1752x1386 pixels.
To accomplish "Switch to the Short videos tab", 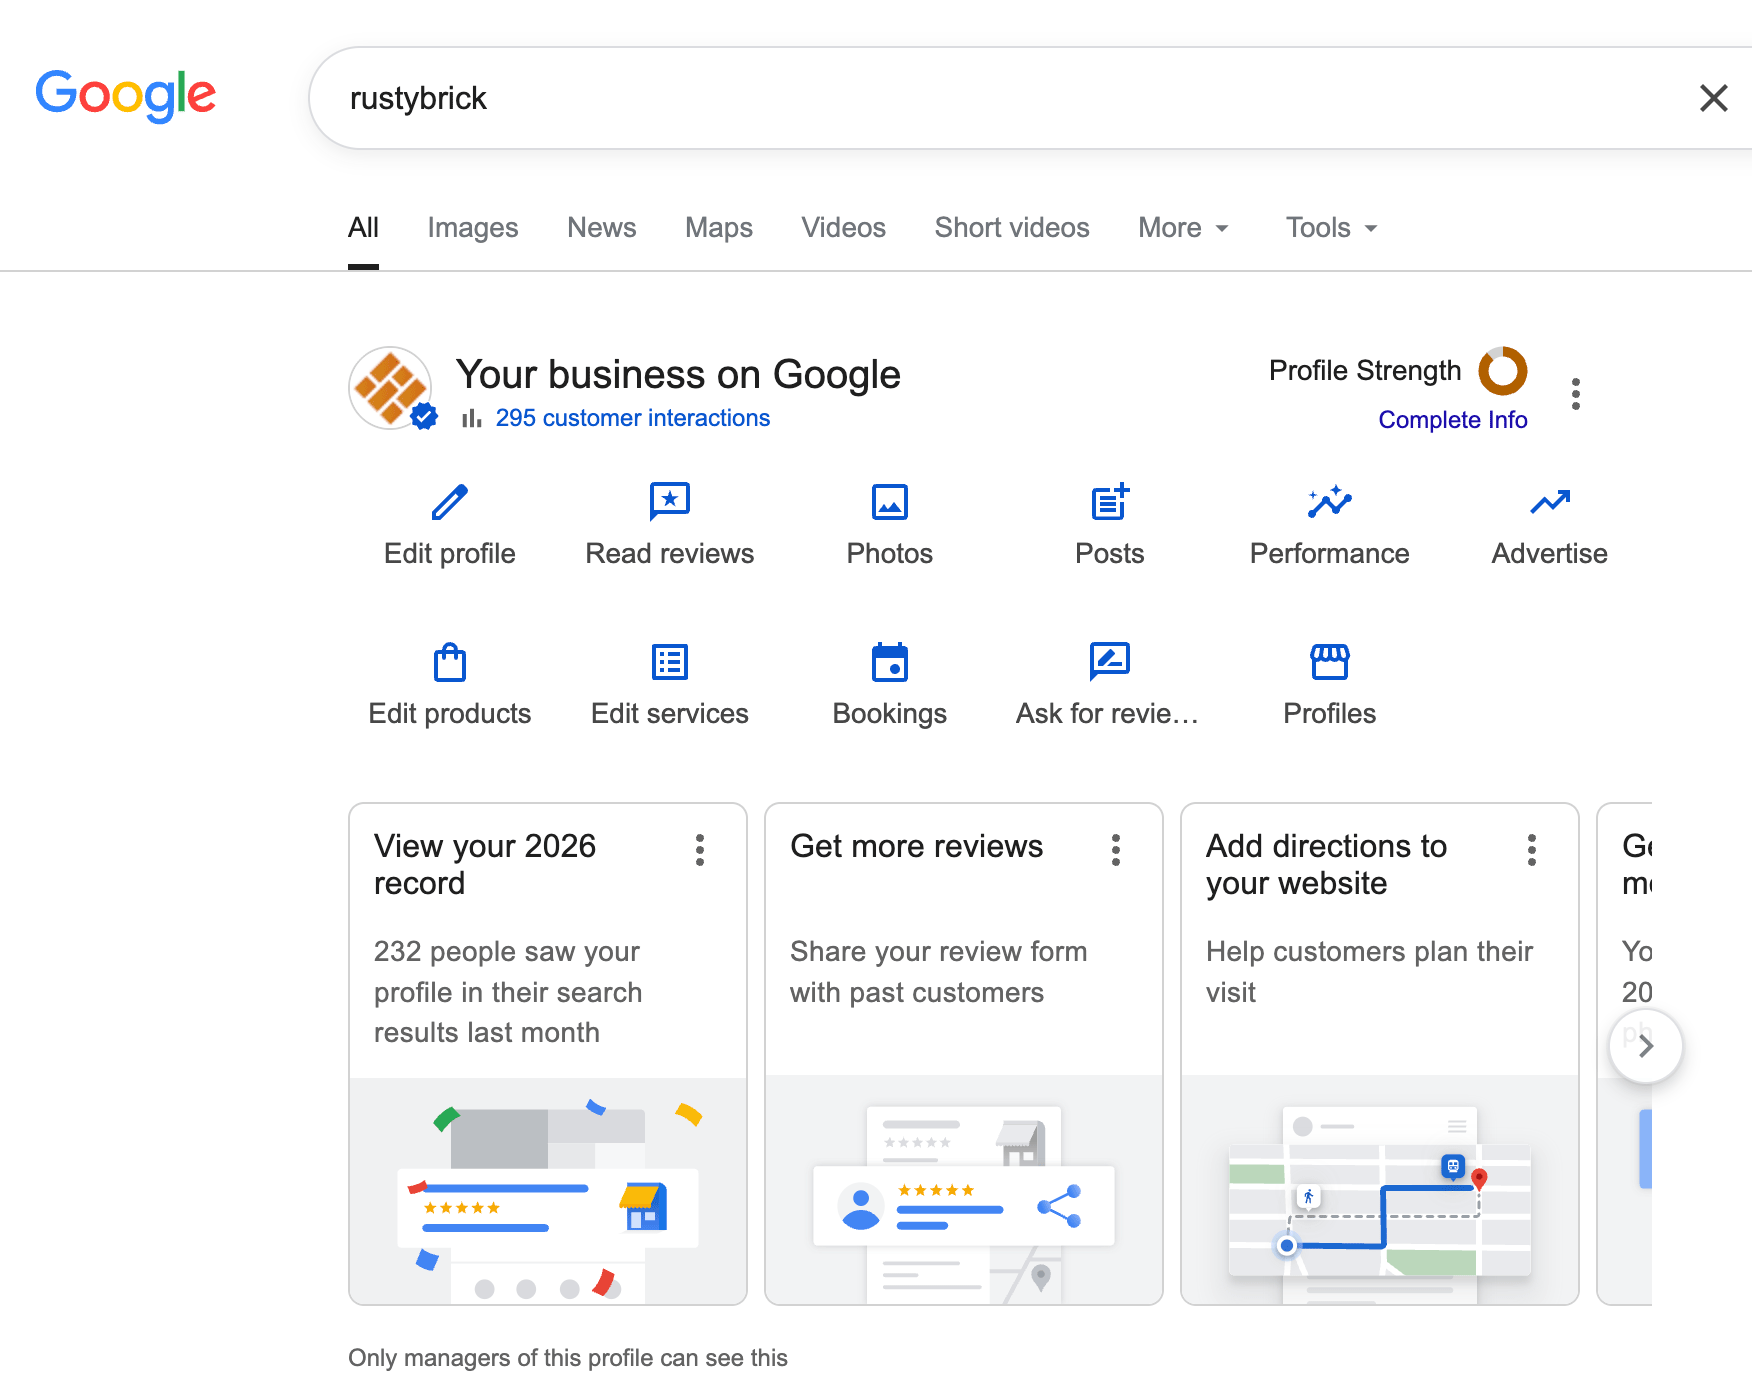I will pyautogui.click(x=1012, y=228).
